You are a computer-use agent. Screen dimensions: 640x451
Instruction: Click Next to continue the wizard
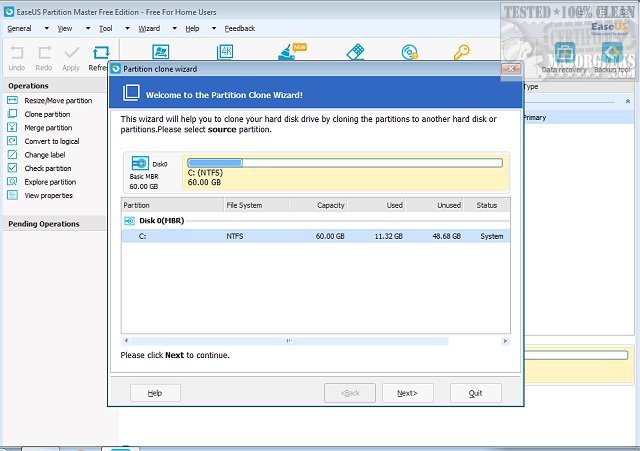[x=407, y=393]
